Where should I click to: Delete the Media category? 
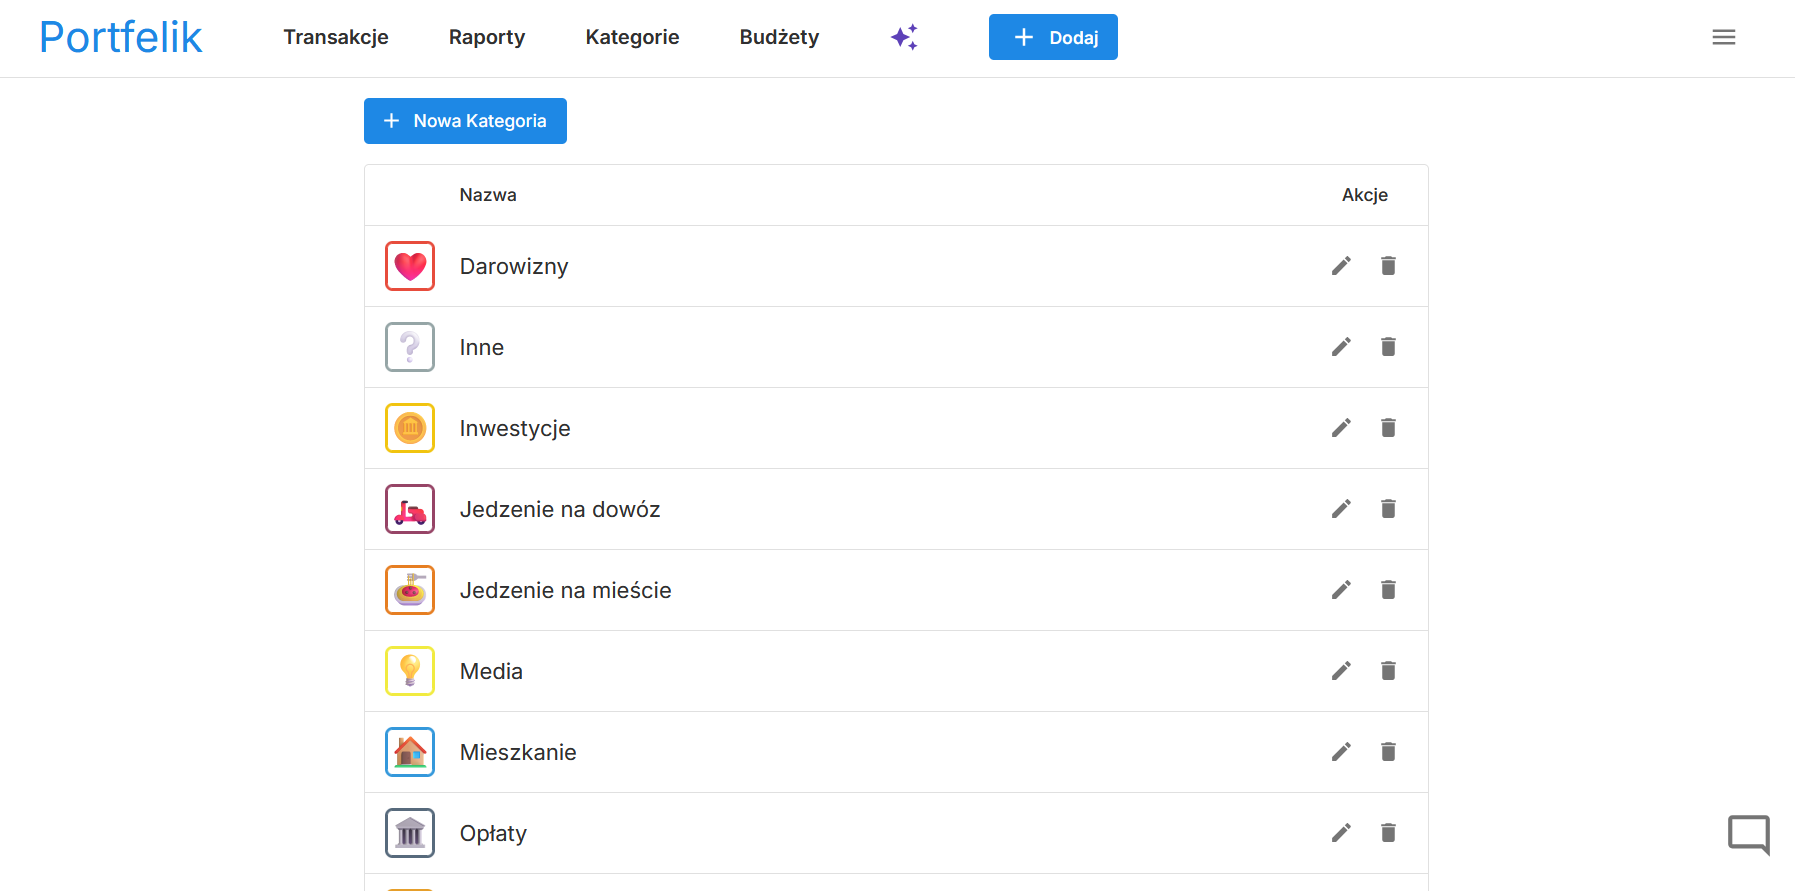coord(1388,671)
